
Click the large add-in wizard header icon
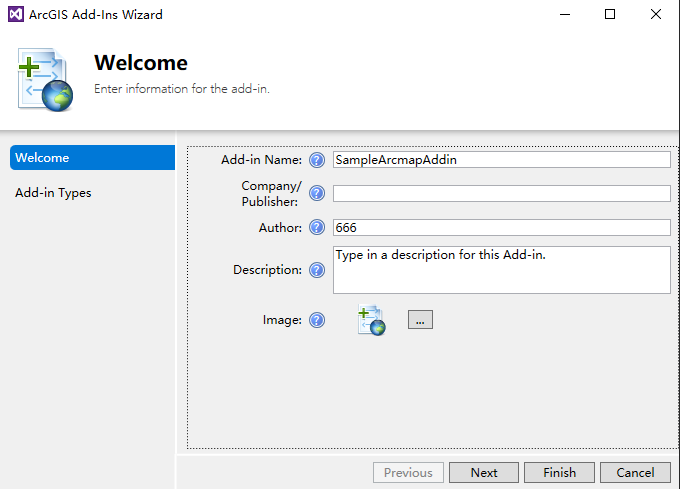[45, 79]
